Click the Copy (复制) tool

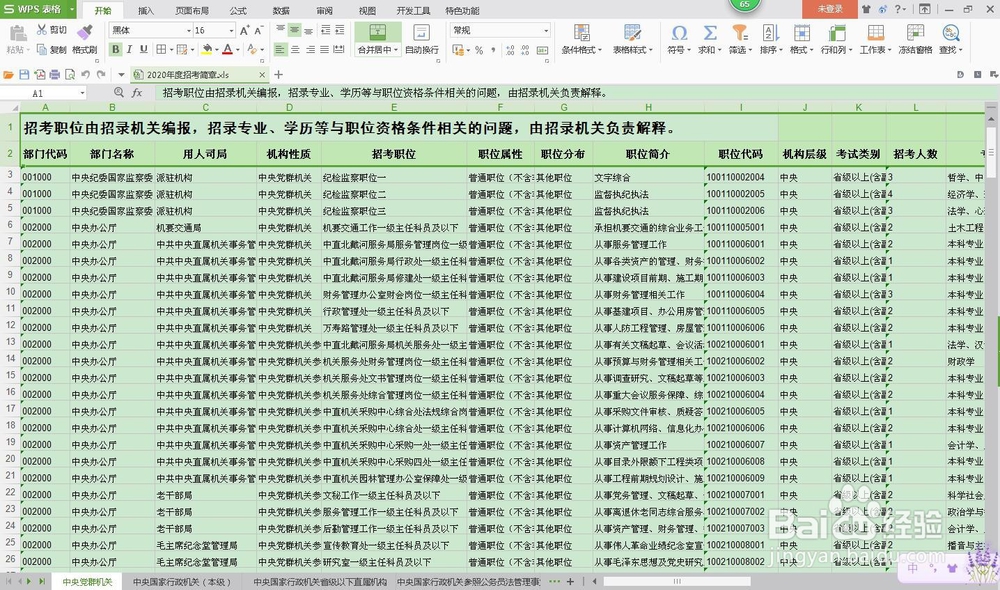click(x=52, y=50)
